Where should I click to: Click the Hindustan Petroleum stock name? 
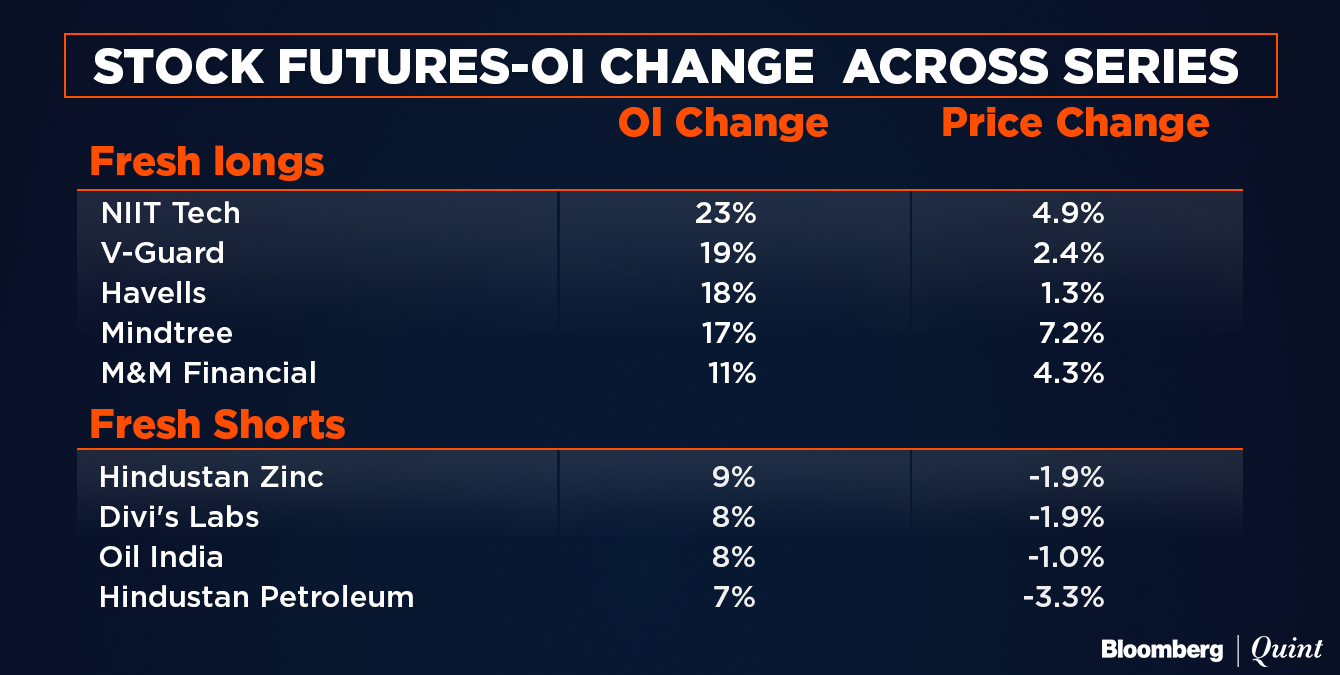(257, 597)
